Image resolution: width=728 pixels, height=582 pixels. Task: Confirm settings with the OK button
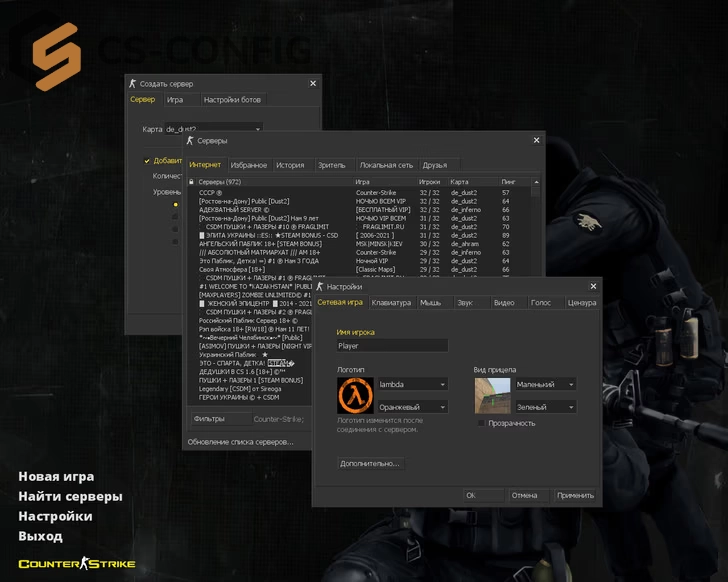483,495
